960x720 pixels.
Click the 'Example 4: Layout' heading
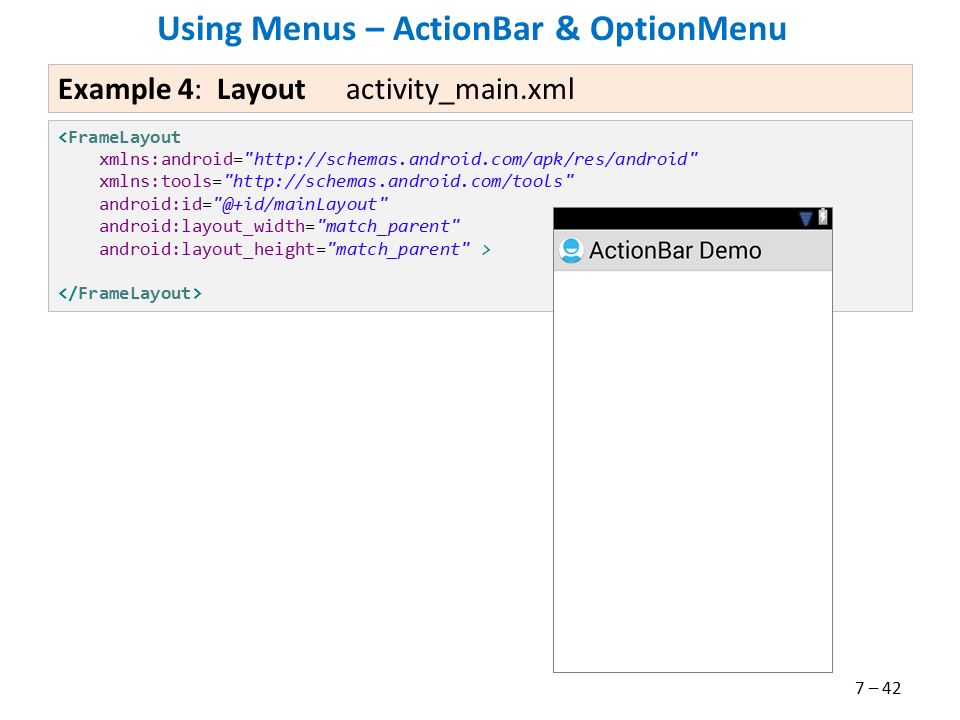181,89
